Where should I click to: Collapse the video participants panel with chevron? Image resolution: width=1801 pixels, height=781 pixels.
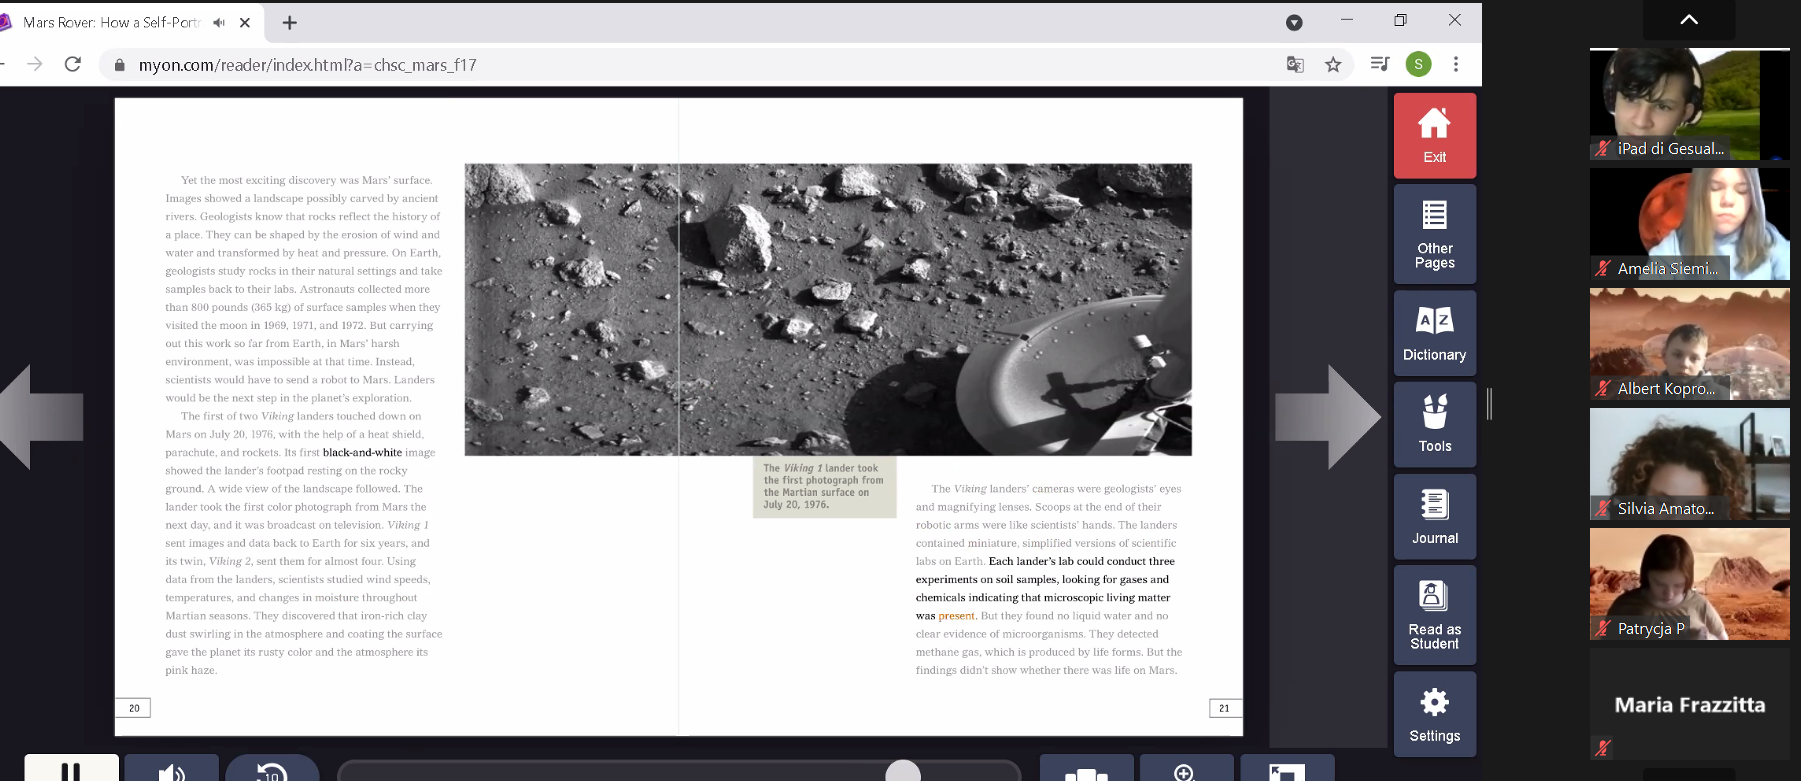[x=1689, y=19]
